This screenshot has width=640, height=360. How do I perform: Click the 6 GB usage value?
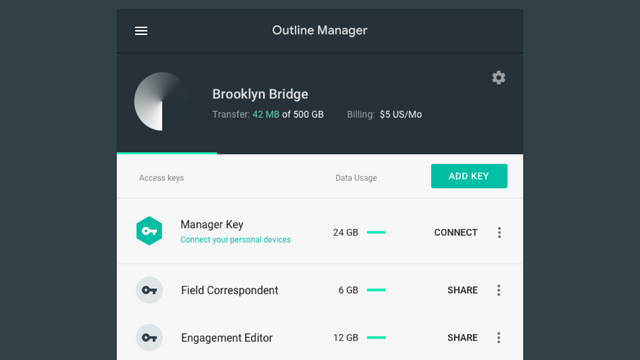[x=348, y=290]
